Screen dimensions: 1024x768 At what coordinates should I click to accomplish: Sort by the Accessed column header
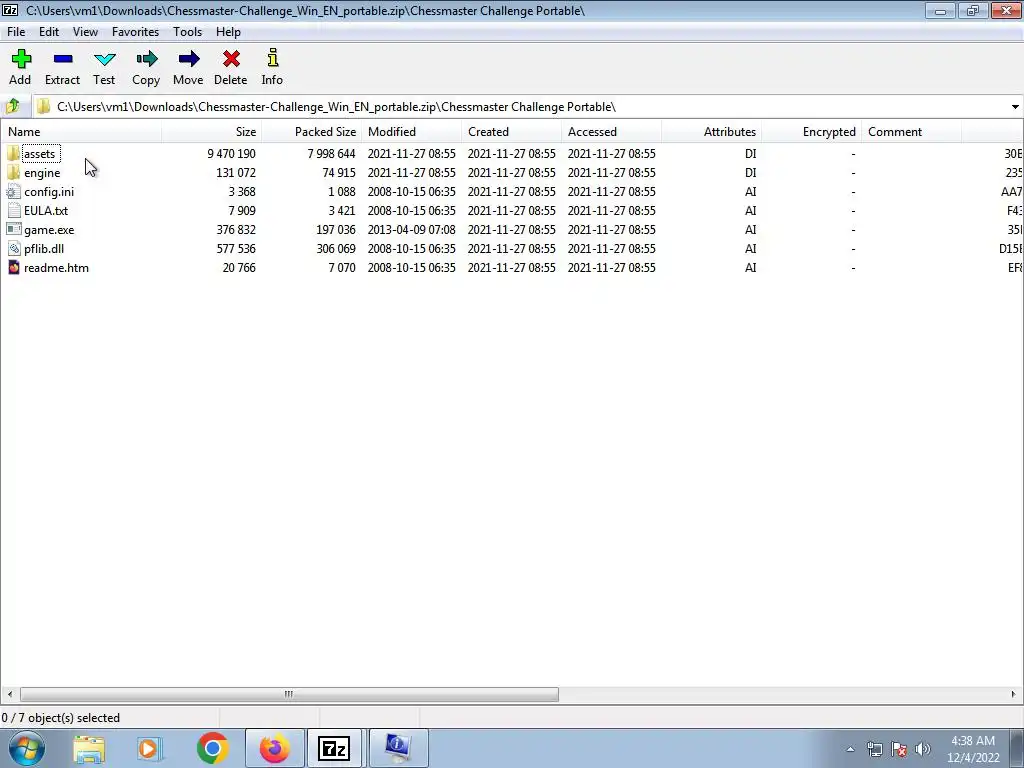click(x=611, y=132)
